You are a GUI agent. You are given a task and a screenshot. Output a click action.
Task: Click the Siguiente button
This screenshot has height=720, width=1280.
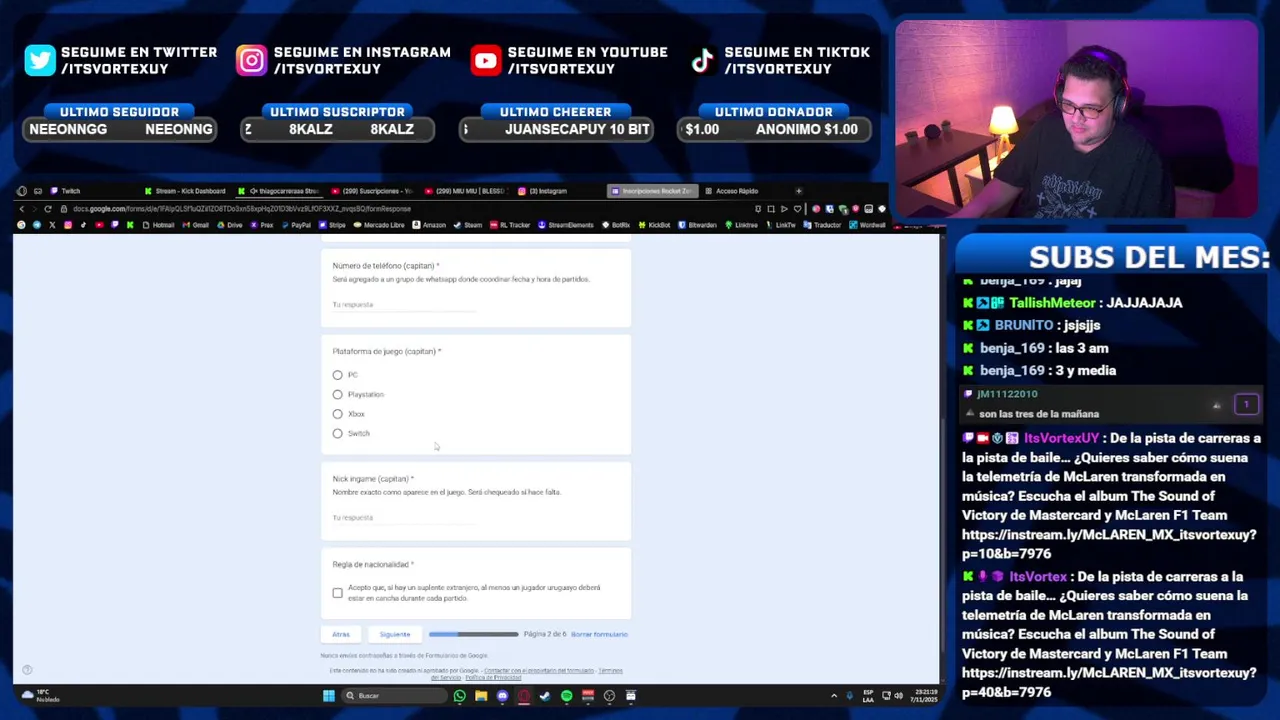[395, 634]
